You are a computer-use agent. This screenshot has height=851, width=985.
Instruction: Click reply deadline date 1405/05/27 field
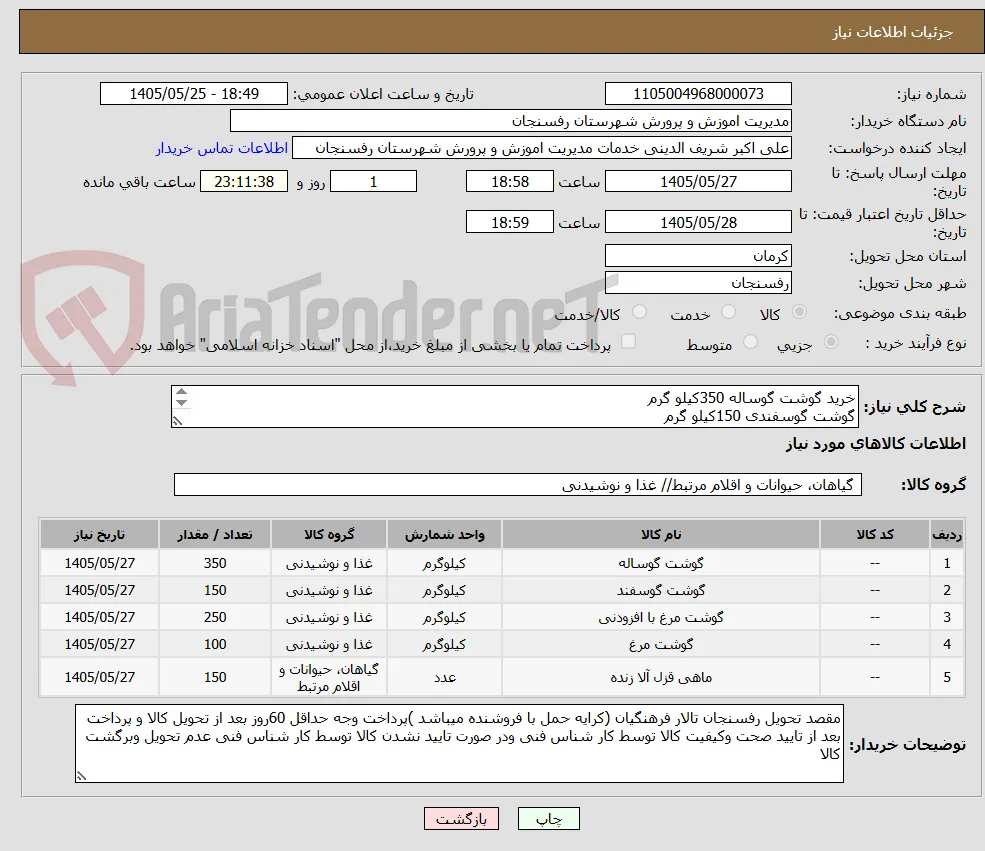click(698, 182)
